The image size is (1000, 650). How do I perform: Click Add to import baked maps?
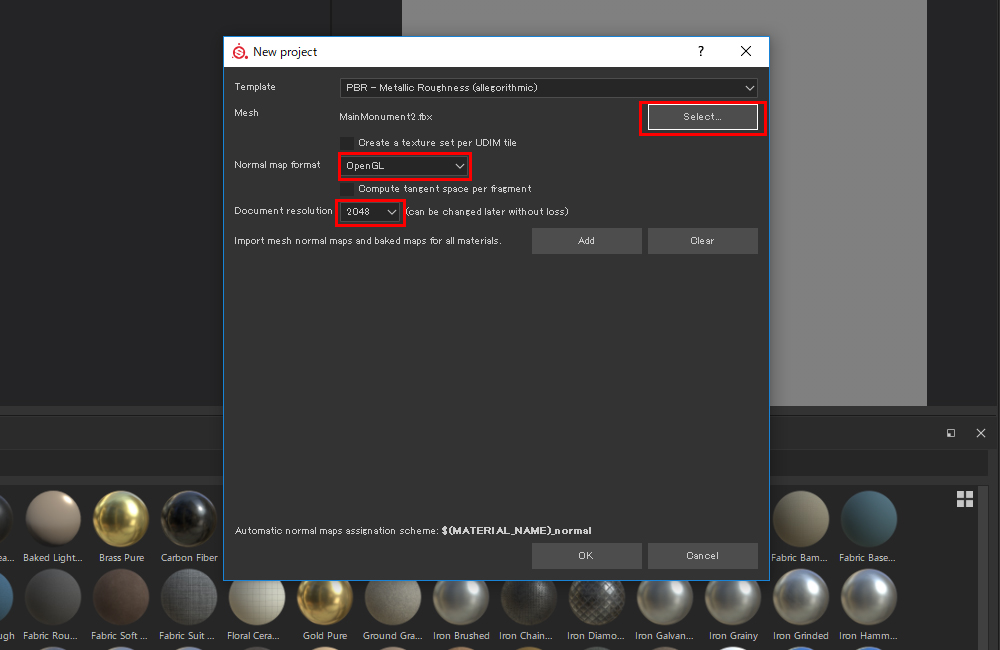[x=586, y=240]
